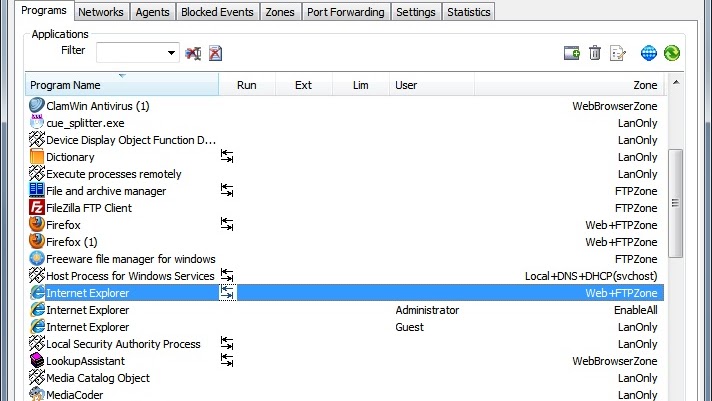Click the Freeware file manager icon
The image size is (712, 401).
37,258
